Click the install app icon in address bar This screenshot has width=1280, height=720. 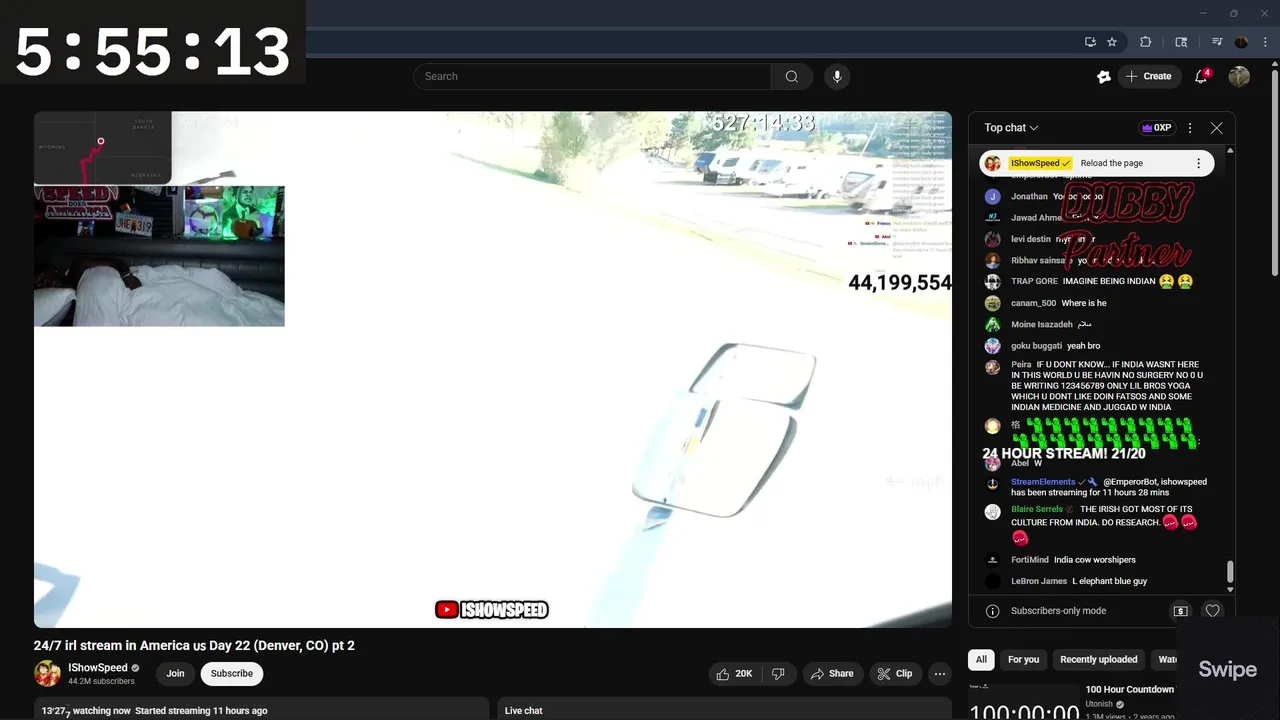coord(1090,42)
